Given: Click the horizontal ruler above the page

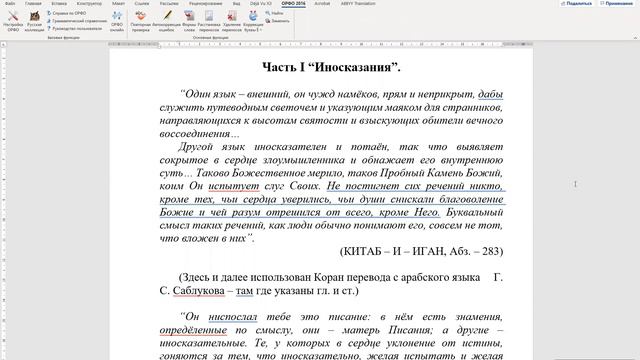Looking at the screenshot, I should (321, 44).
